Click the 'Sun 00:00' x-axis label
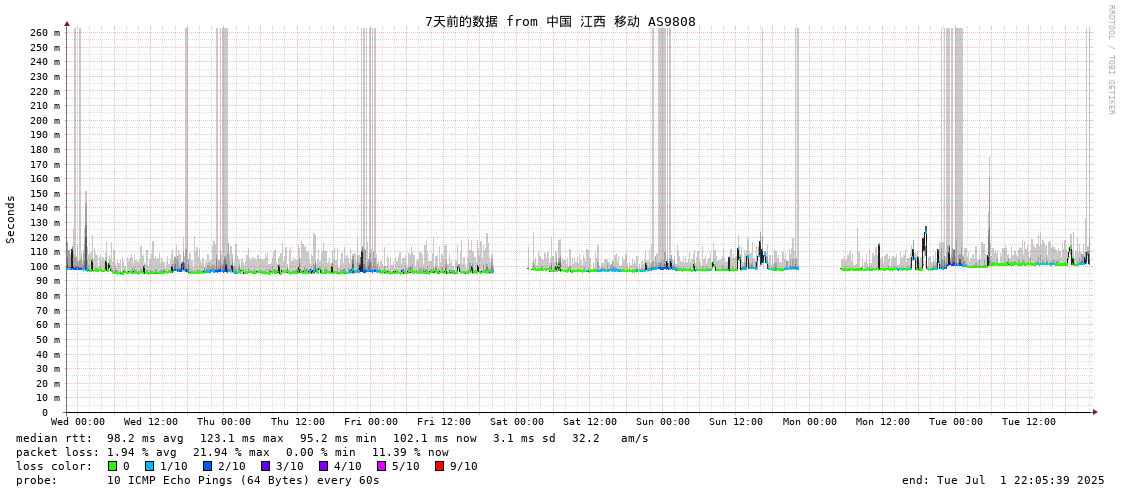Viewport: 1121px width, 494px height. coord(663,423)
